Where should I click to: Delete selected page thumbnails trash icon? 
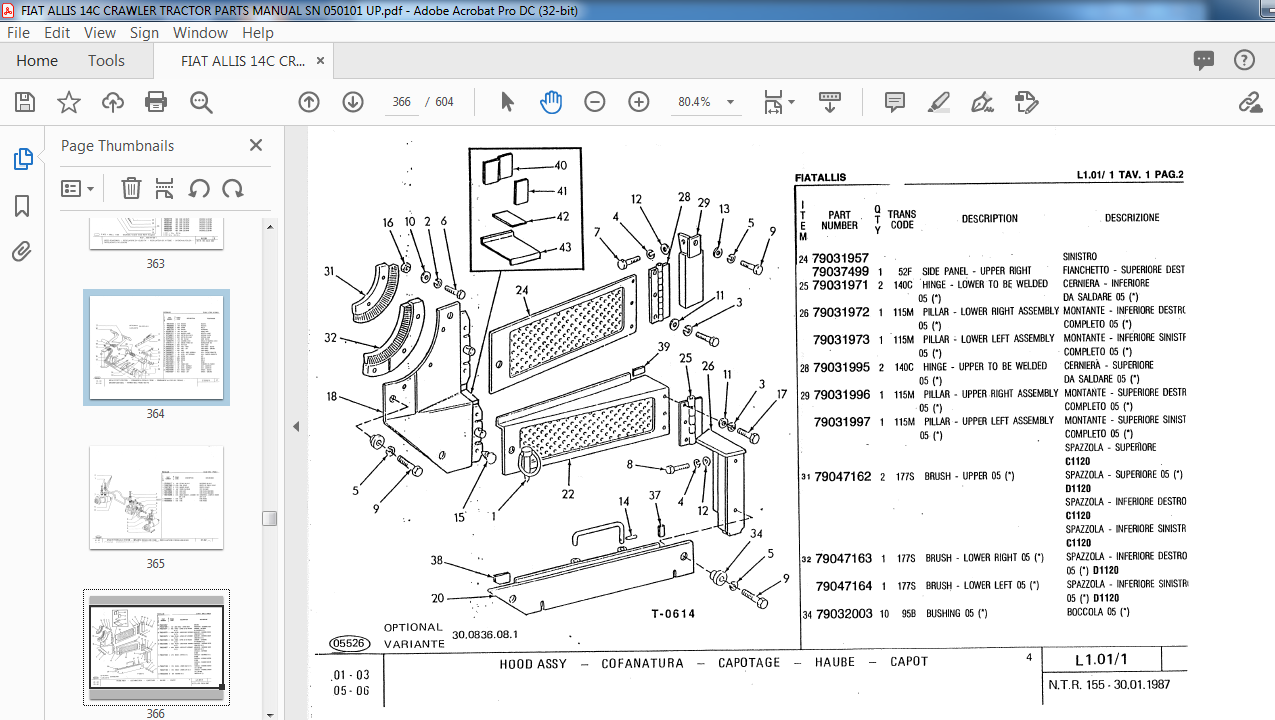[131, 188]
